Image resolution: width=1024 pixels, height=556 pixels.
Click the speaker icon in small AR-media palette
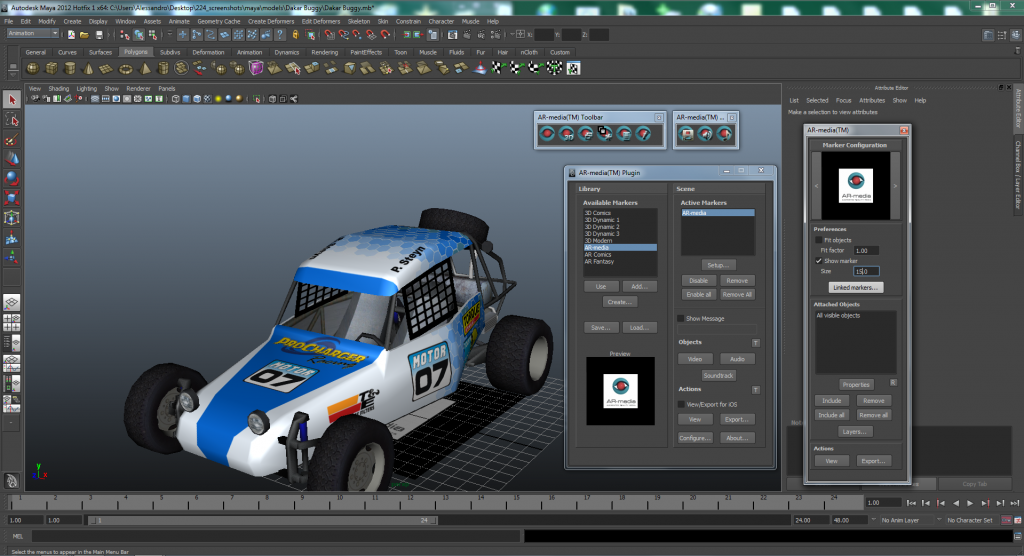(705, 134)
